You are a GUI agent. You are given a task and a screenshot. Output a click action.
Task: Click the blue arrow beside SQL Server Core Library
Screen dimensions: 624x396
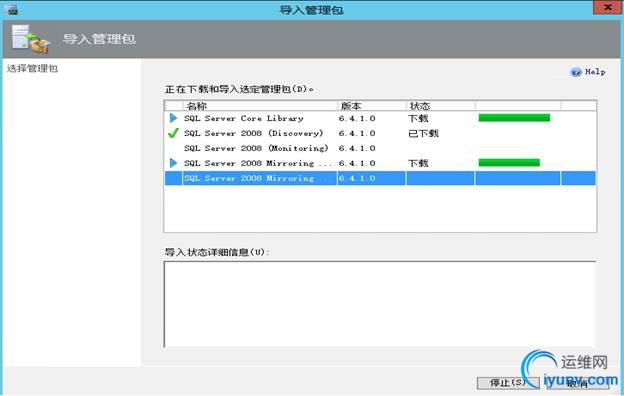173,118
